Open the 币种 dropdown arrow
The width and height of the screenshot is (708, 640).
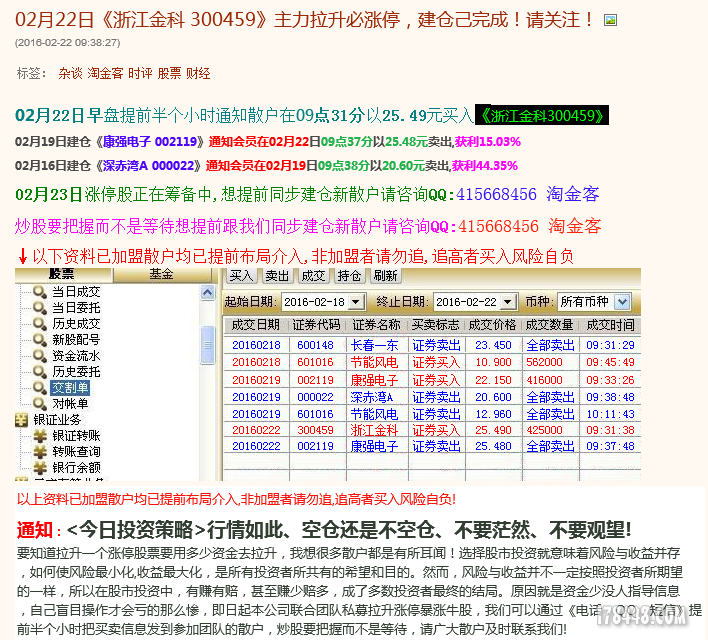click(623, 302)
